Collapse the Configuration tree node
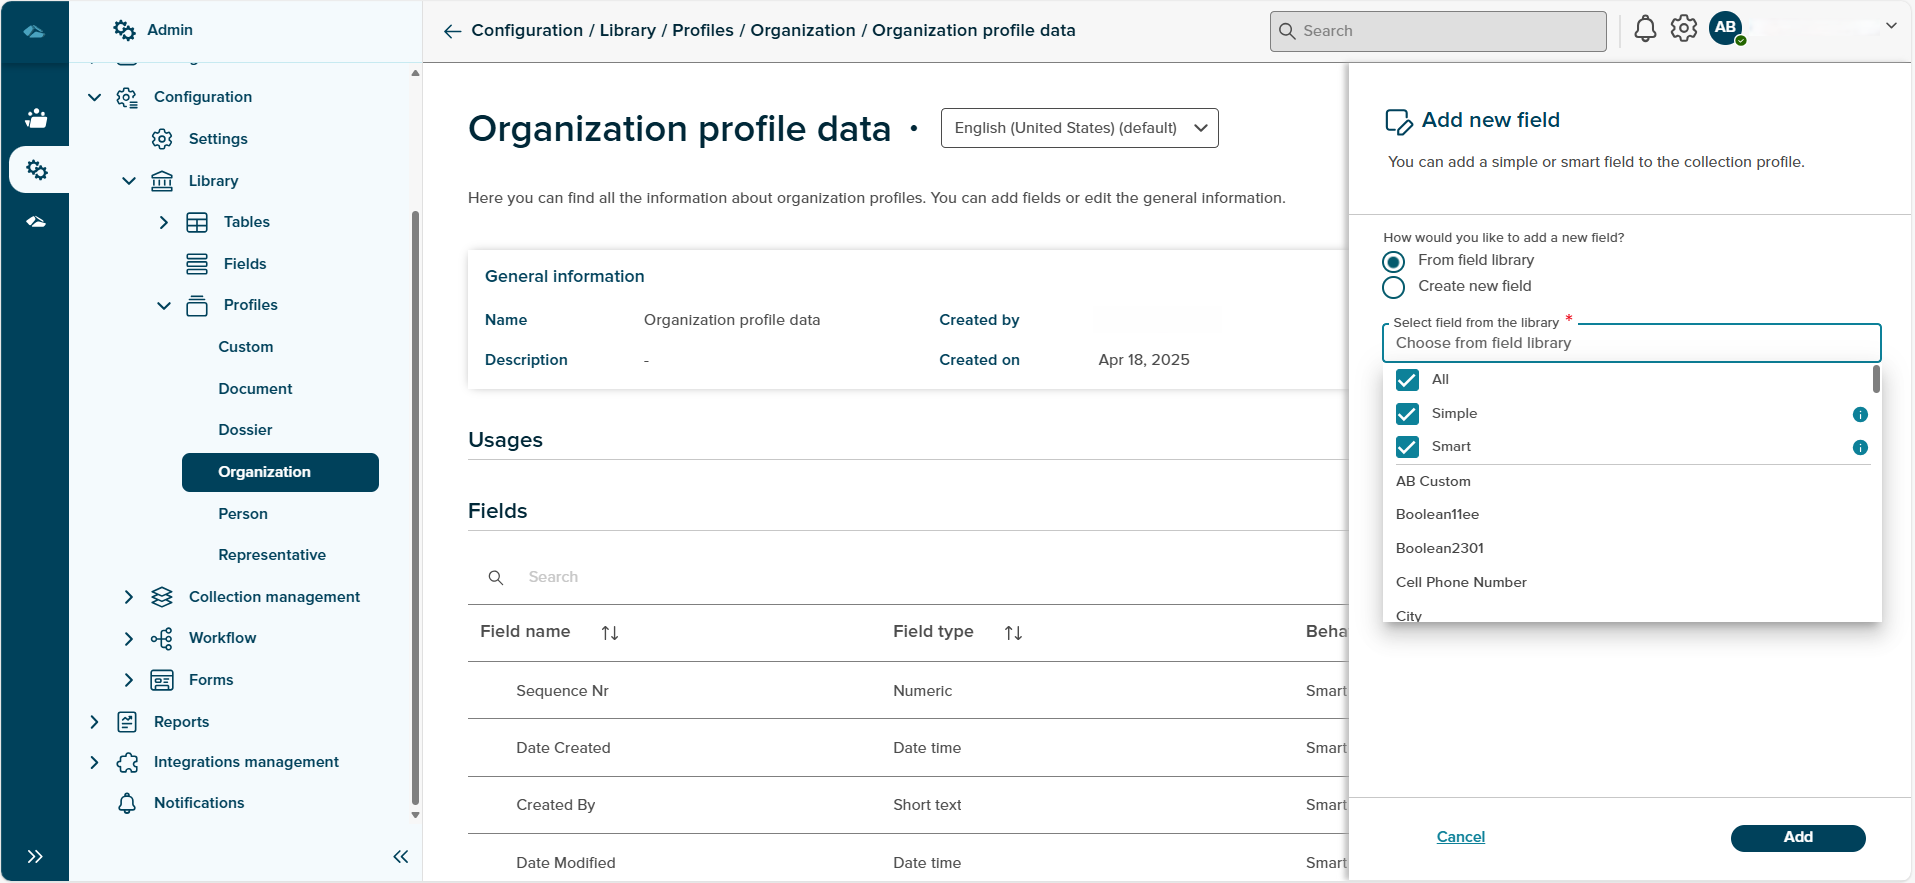This screenshot has width=1915, height=883. pos(95,97)
